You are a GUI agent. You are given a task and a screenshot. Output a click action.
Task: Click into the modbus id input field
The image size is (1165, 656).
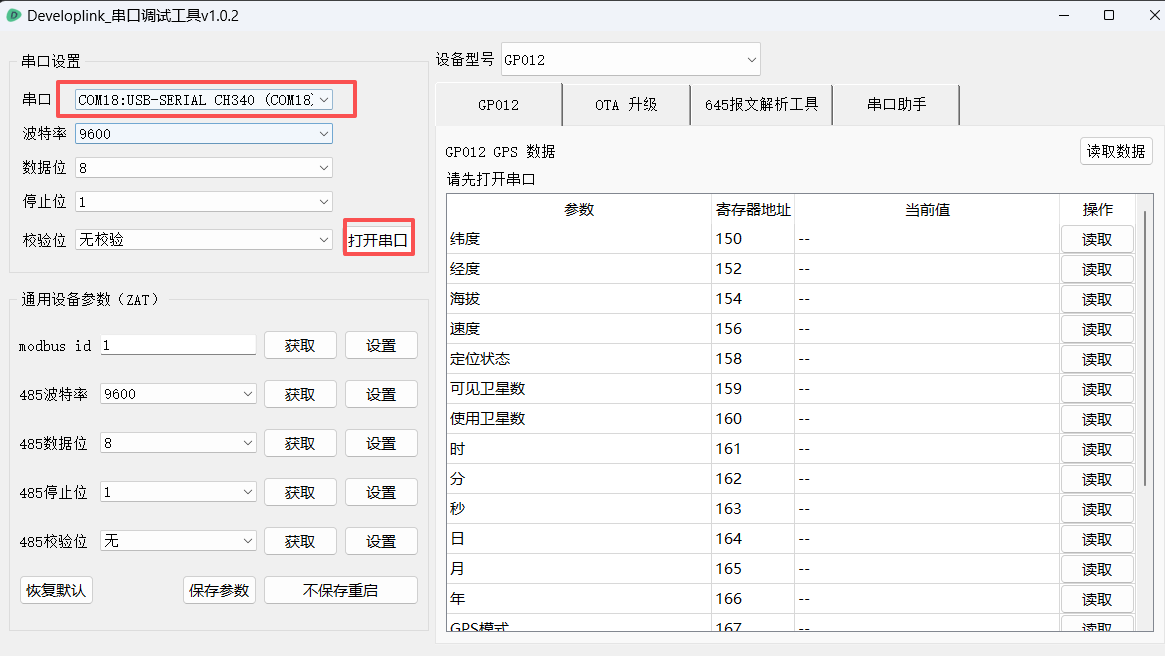click(x=178, y=345)
